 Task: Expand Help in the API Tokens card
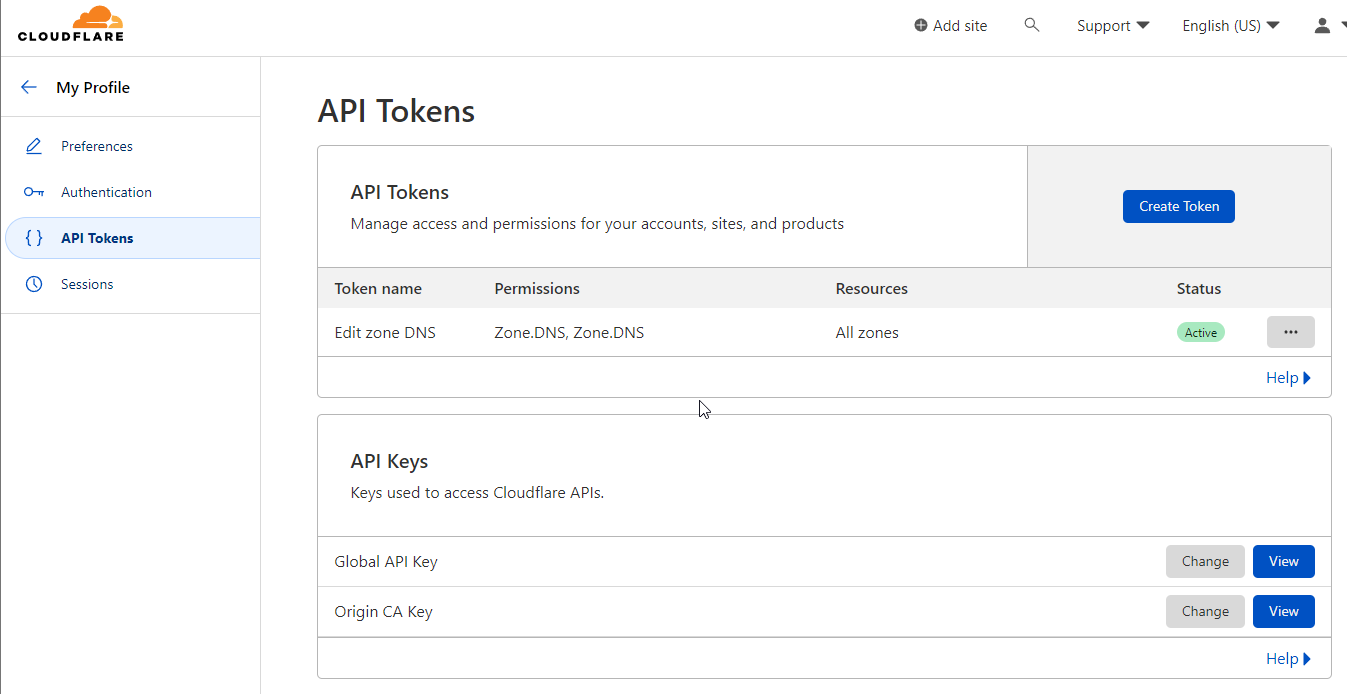tap(1288, 378)
